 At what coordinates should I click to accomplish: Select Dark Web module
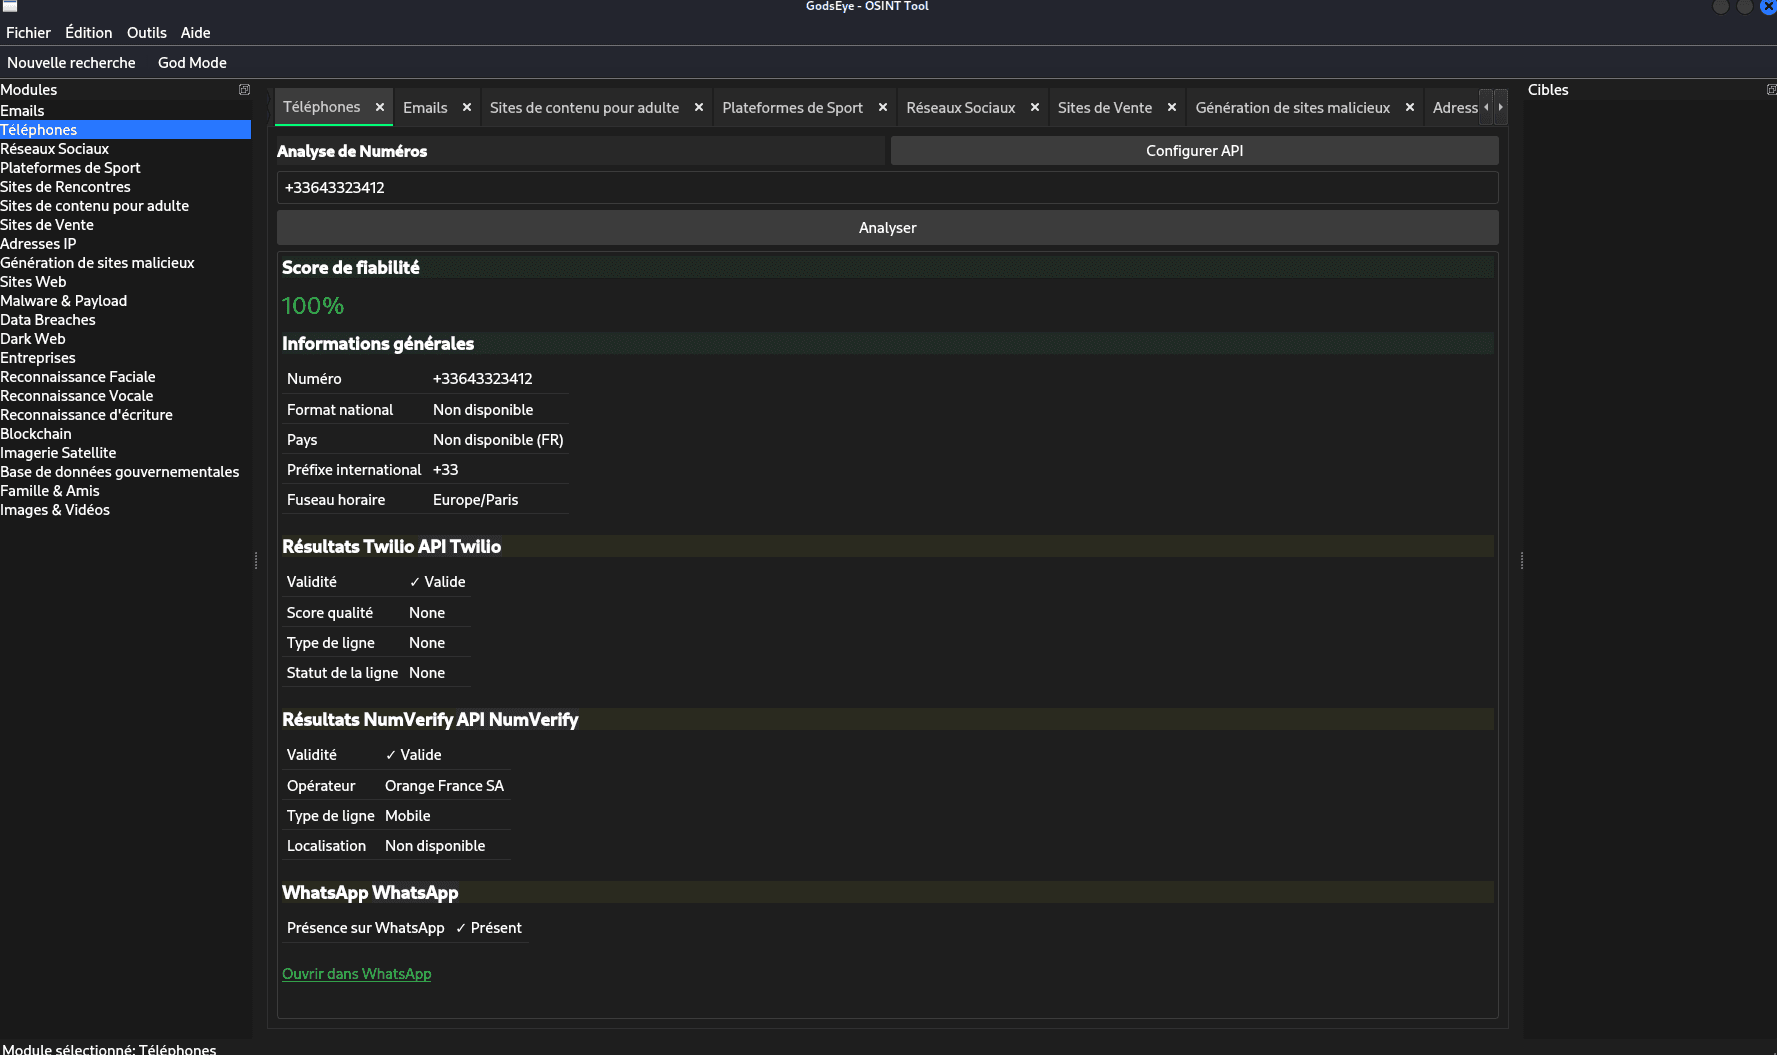click(125, 339)
